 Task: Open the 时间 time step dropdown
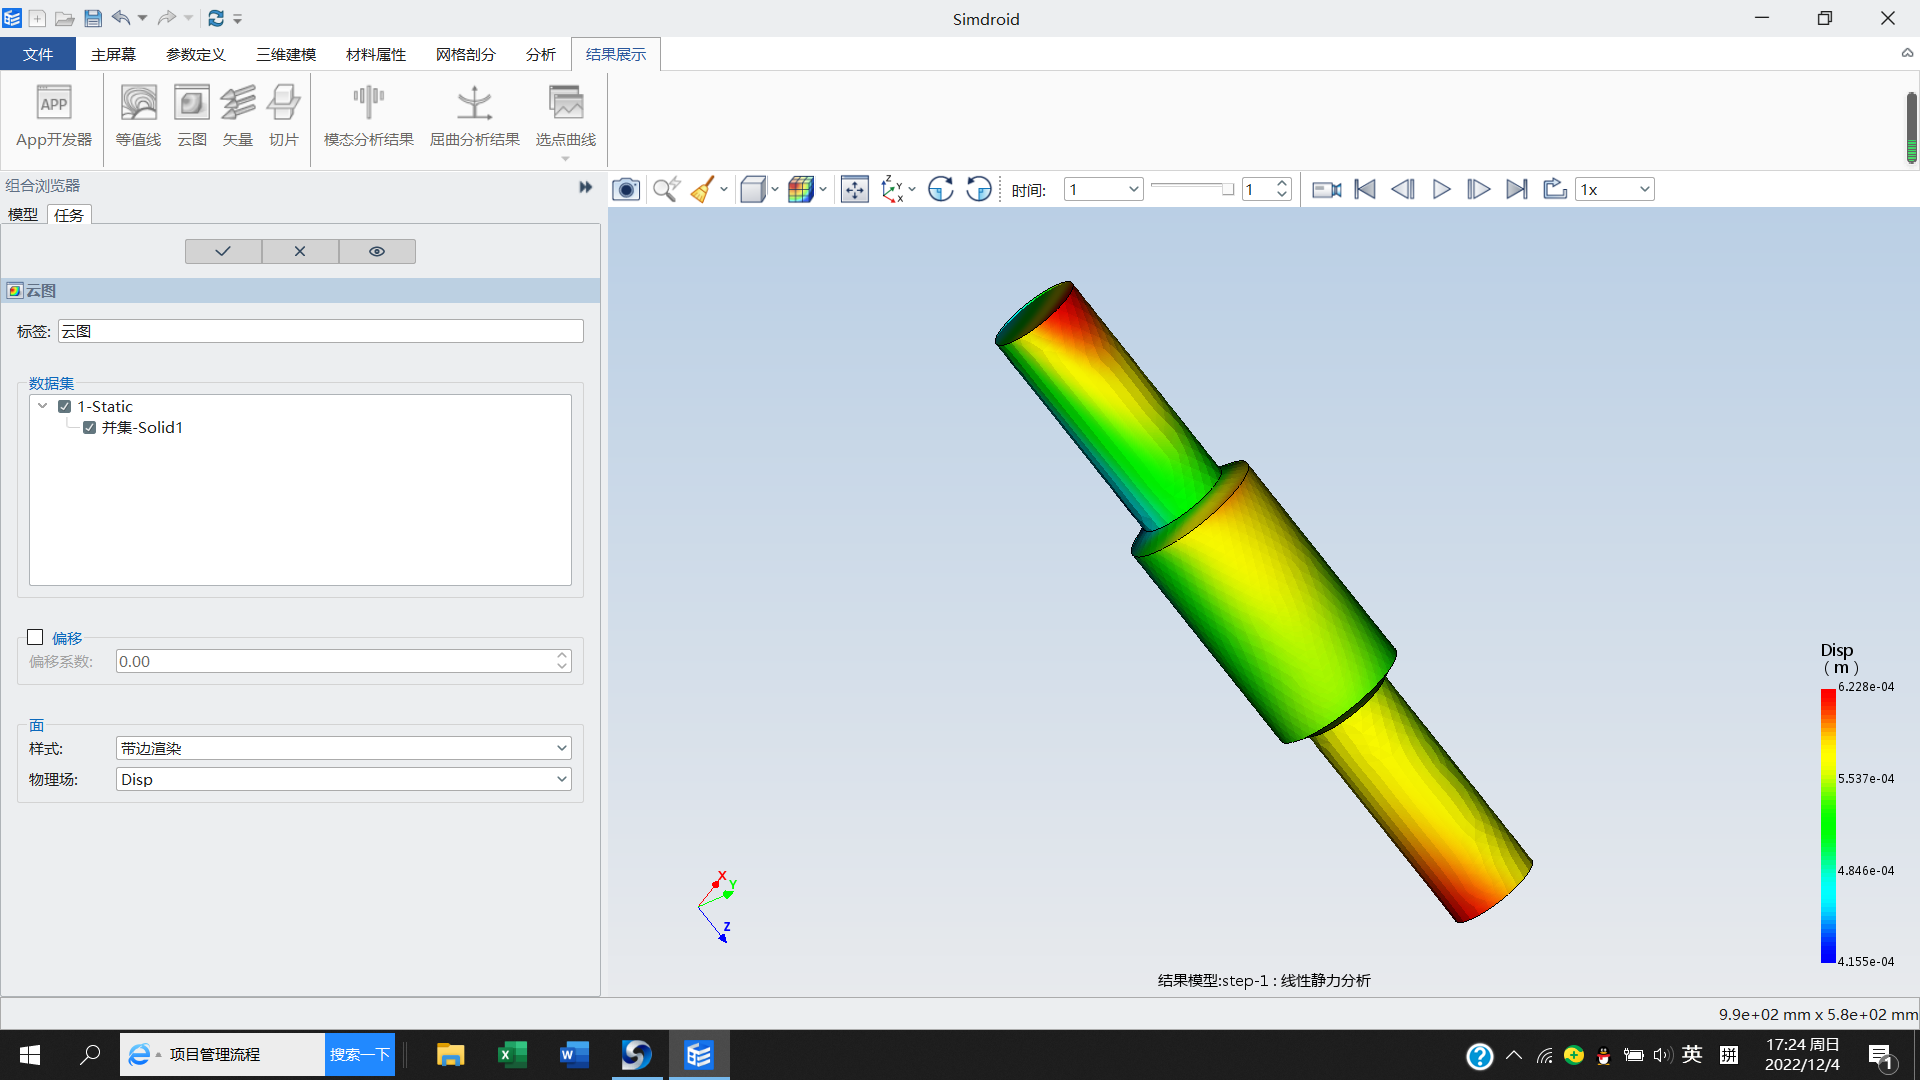[x=1104, y=189]
